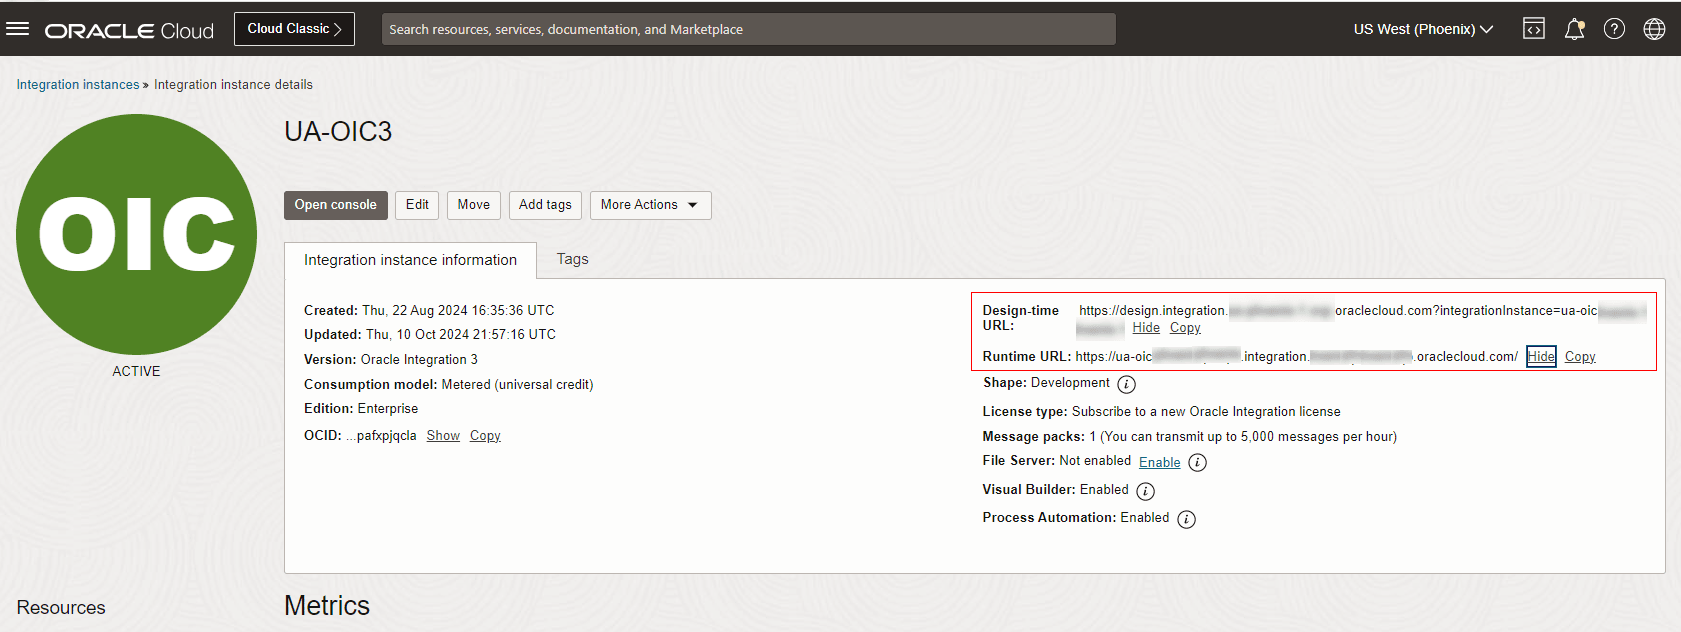Viewport: 1681px width, 632px height.
Task: Open the language globe menu
Action: pos(1654,29)
